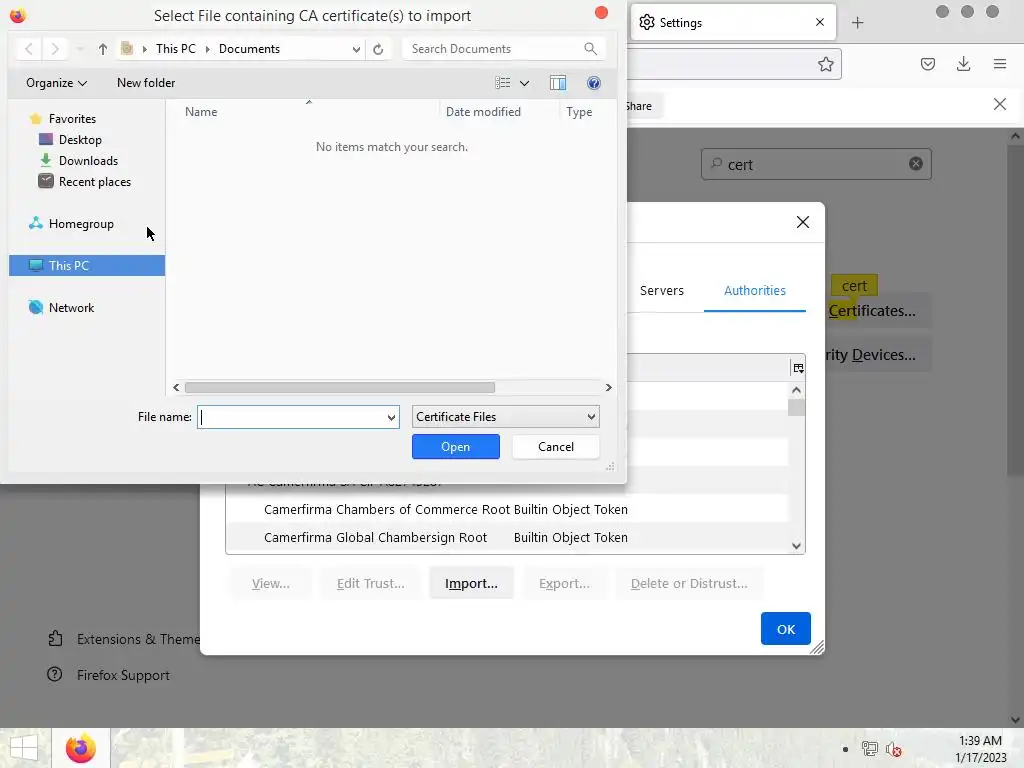
Task: Change the file view layout icon
Action: click(502, 83)
